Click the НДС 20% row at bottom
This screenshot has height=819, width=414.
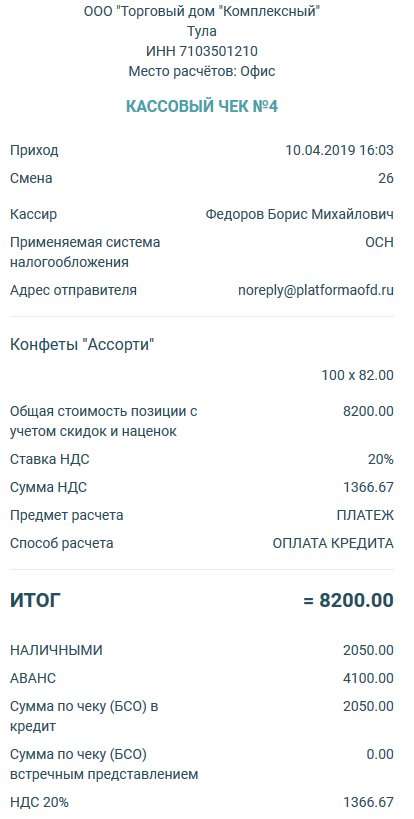(x=202, y=802)
